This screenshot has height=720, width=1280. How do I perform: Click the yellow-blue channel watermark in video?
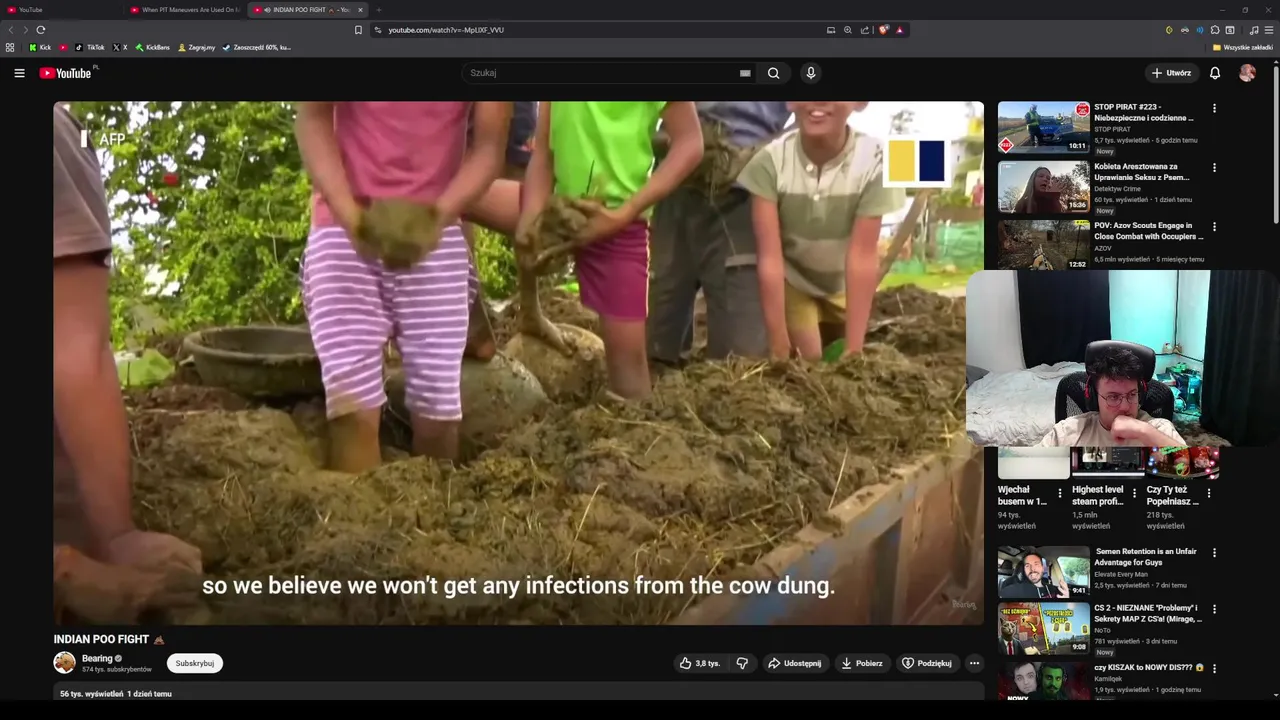click(x=917, y=161)
